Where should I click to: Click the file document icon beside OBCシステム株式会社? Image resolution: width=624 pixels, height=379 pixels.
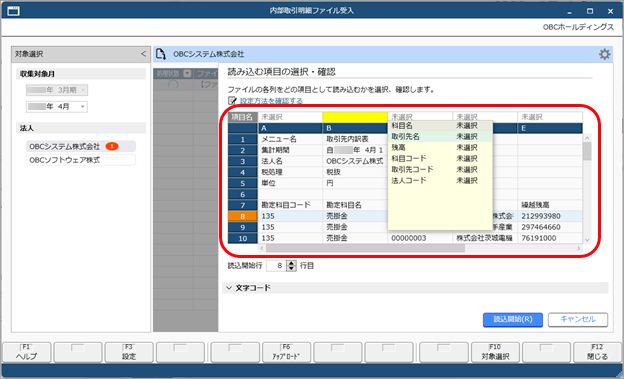[161, 54]
